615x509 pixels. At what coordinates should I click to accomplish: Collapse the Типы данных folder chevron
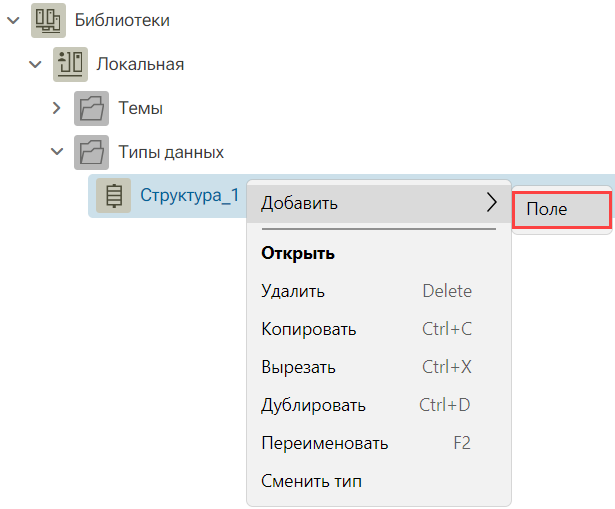pyautogui.click(x=57, y=151)
